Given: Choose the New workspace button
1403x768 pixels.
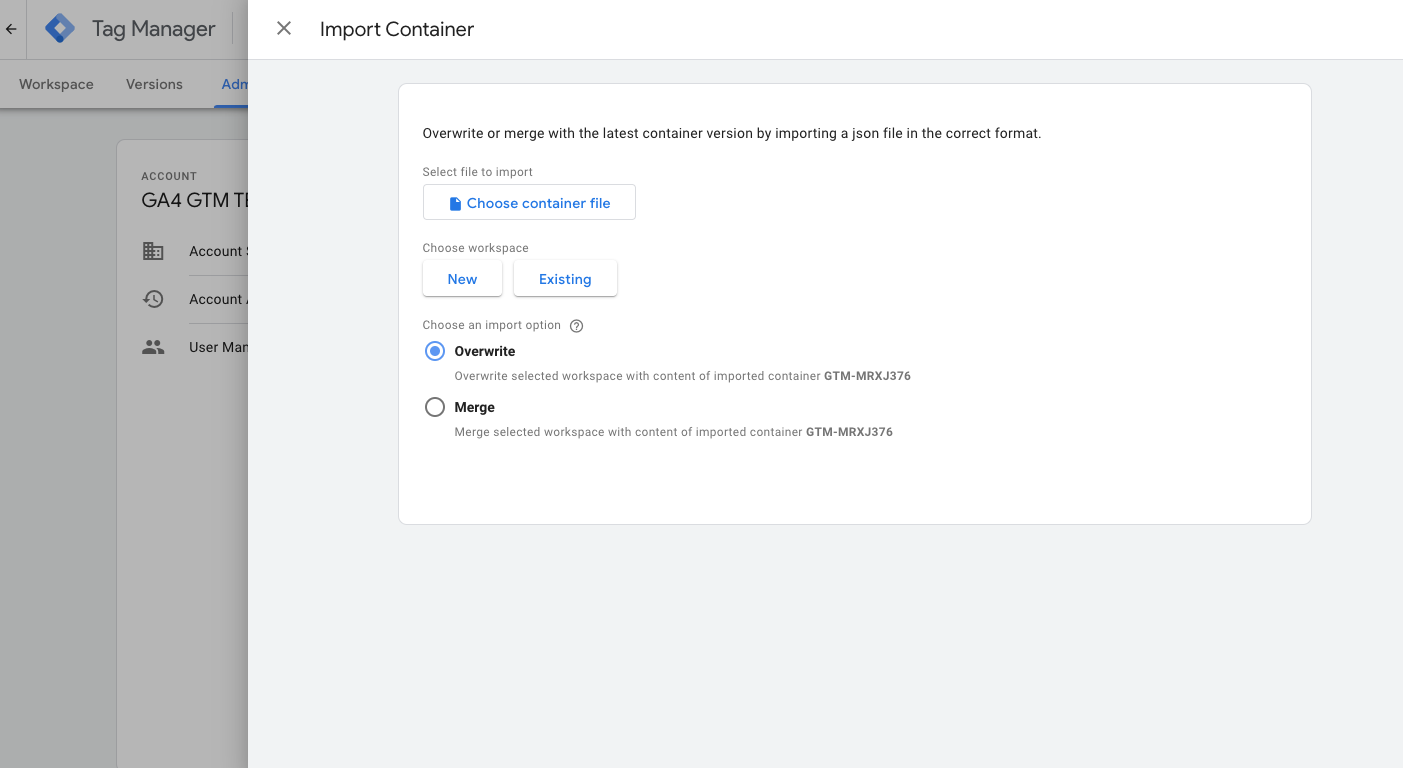Looking at the screenshot, I should tap(462, 279).
